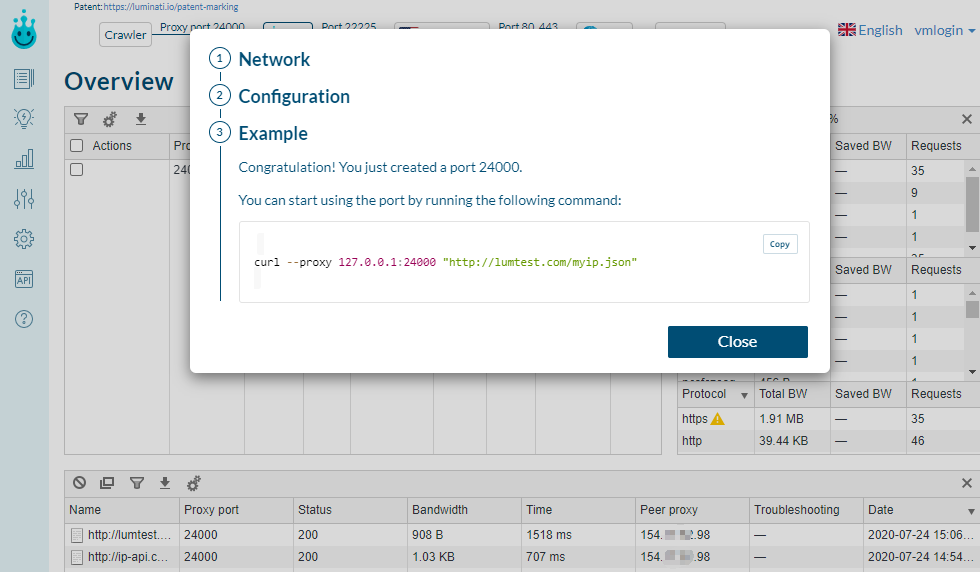Image resolution: width=980 pixels, height=572 pixels.
Task: Open the logs list icon in sidebar
Action: pyautogui.click(x=24, y=78)
